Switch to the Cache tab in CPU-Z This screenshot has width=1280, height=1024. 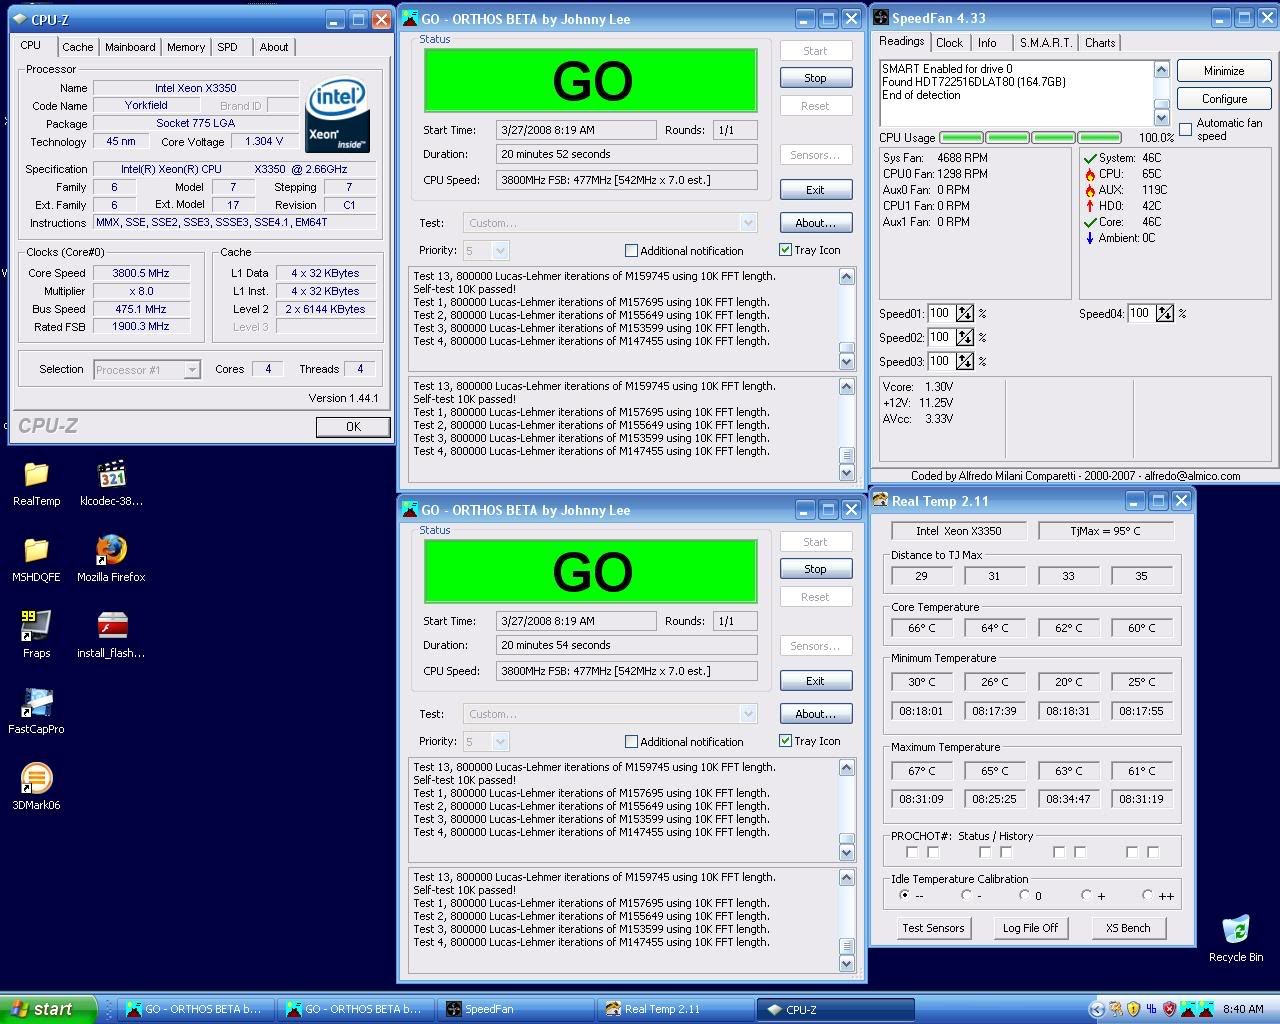[77, 47]
